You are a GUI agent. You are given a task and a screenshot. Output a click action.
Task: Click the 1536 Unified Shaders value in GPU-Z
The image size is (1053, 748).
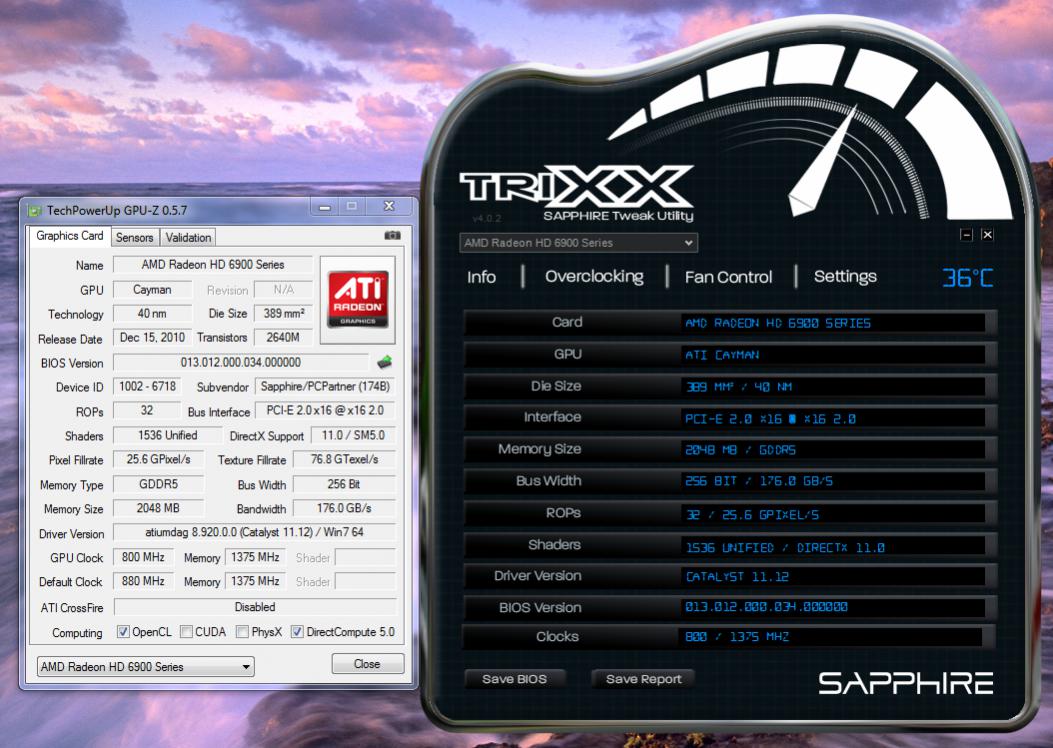tap(167, 435)
